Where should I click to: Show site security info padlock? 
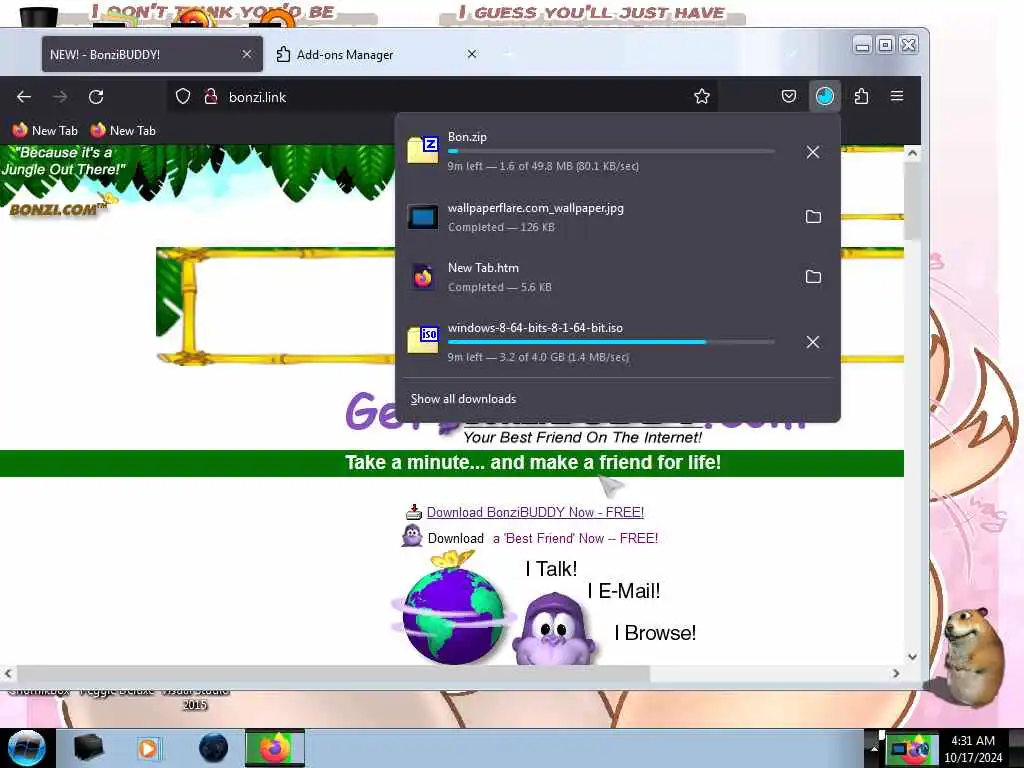[x=210, y=97]
